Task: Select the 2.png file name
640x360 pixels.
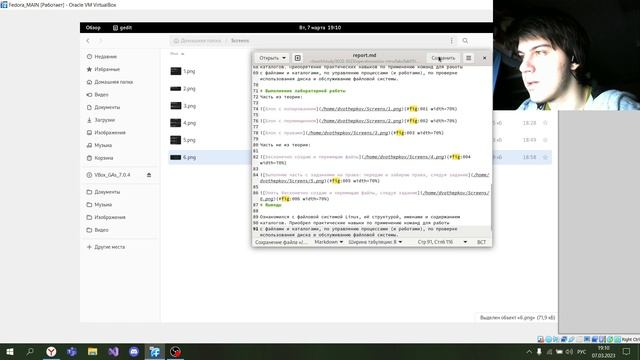Action: click(x=189, y=89)
